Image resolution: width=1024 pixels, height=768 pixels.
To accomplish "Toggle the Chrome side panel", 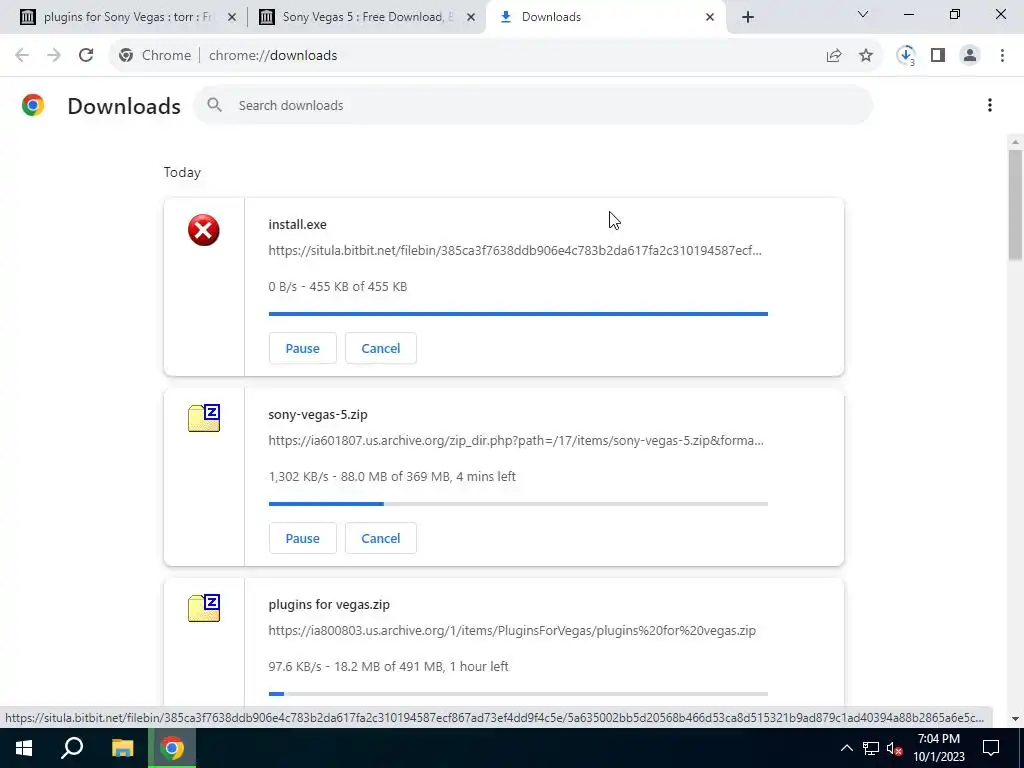I will 938,56.
